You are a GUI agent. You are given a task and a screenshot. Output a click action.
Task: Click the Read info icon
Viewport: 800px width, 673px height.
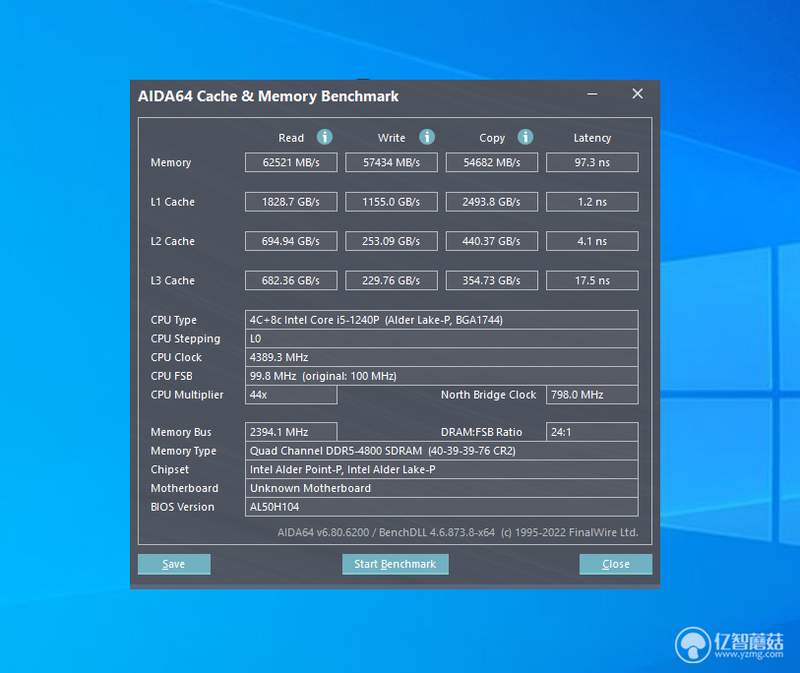[x=324, y=137]
